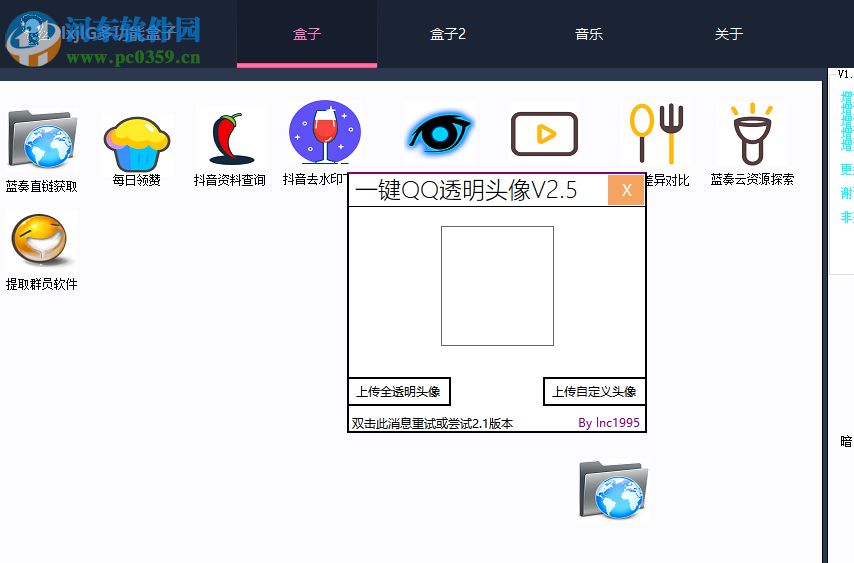The height and width of the screenshot is (563, 854).
Task: Click the spoon and fork icon
Action: (656, 134)
